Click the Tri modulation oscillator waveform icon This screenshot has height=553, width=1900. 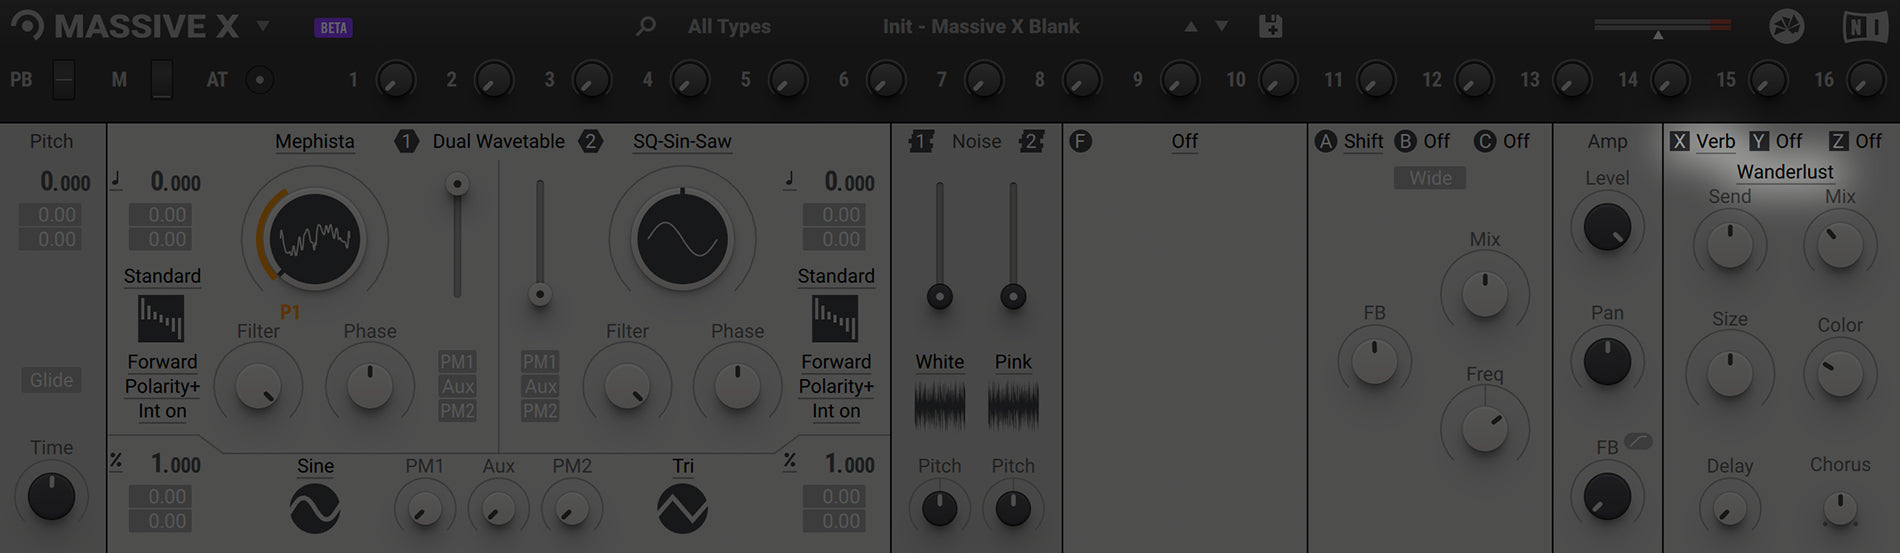[x=683, y=509]
